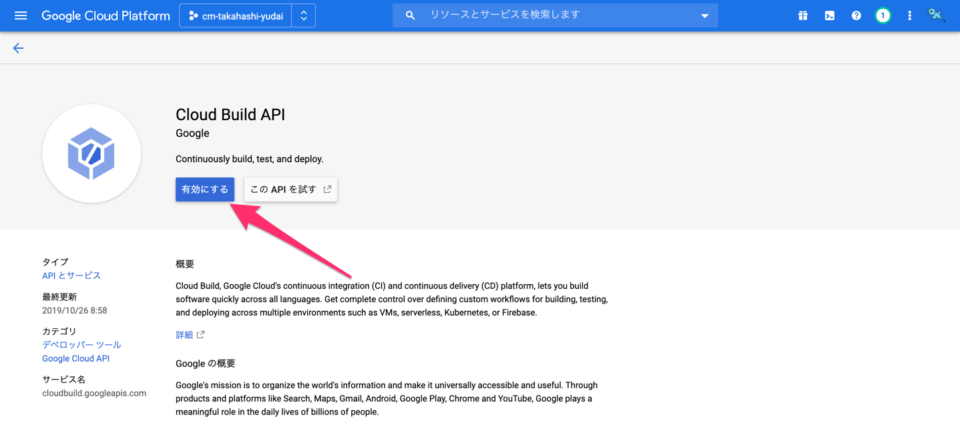
Task: Click the 有効にする enable button
Action: [x=205, y=189]
